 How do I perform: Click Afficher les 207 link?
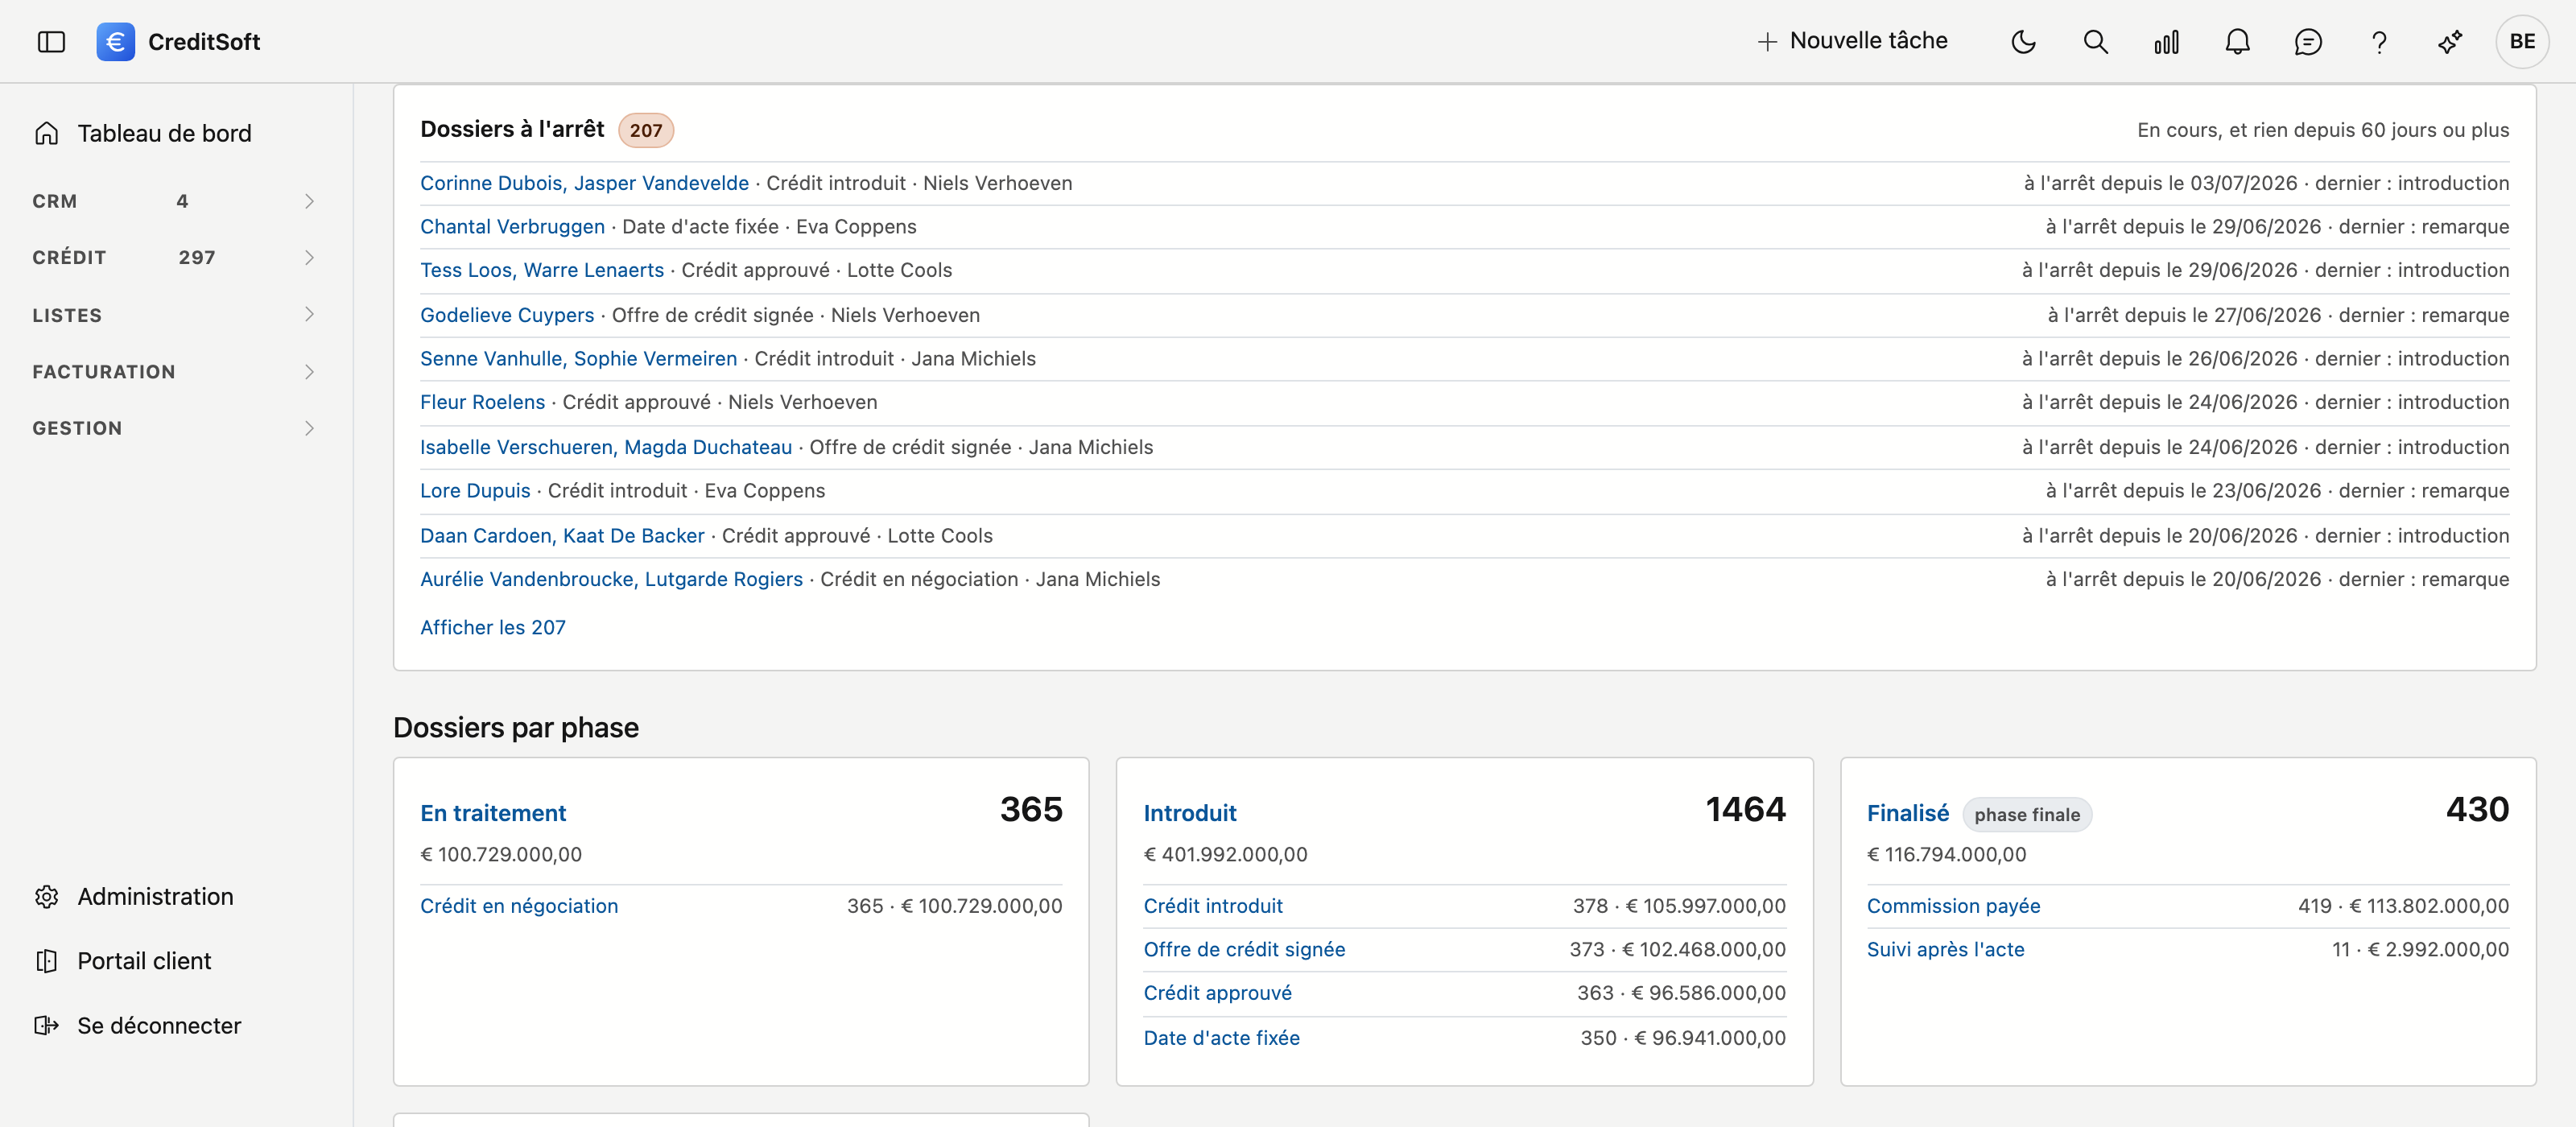pyautogui.click(x=493, y=627)
